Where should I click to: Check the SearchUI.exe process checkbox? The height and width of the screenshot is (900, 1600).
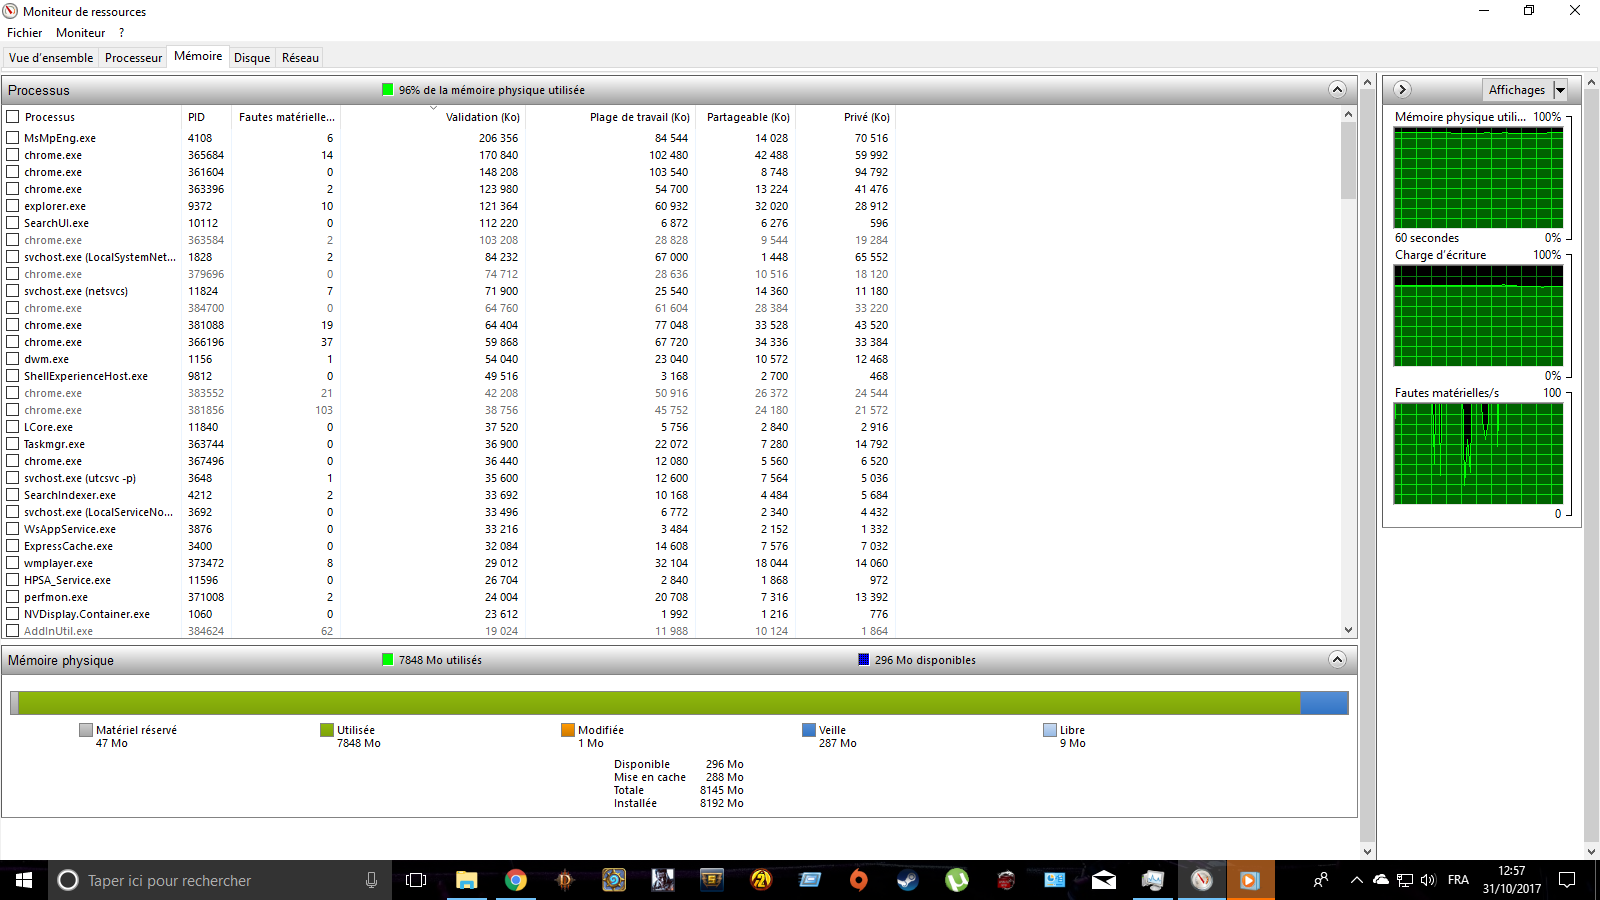click(x=13, y=223)
